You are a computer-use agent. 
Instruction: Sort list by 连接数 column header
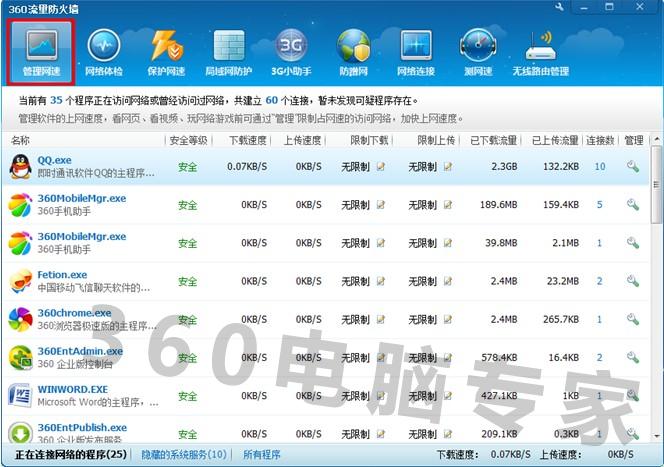[600, 141]
